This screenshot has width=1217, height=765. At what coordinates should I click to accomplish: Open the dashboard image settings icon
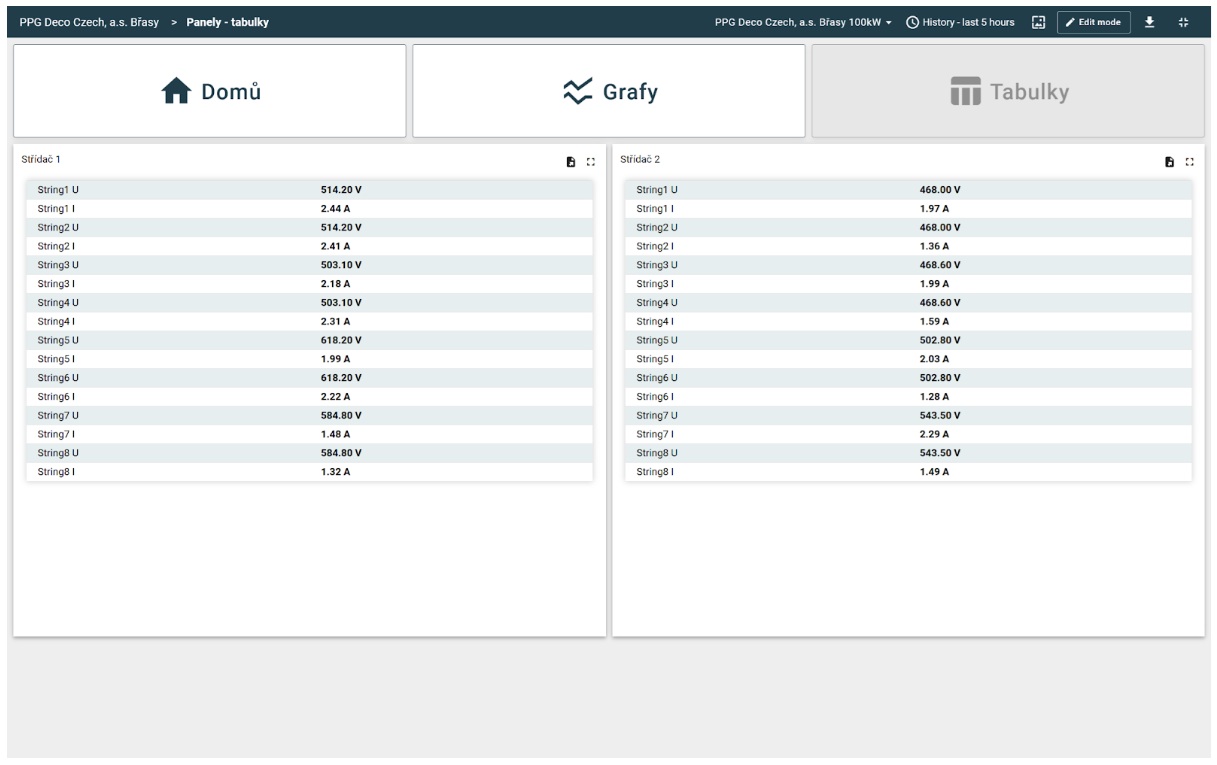tap(1038, 22)
